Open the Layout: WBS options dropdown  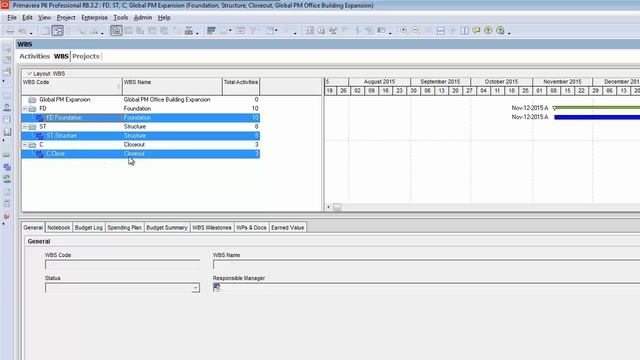(29, 73)
